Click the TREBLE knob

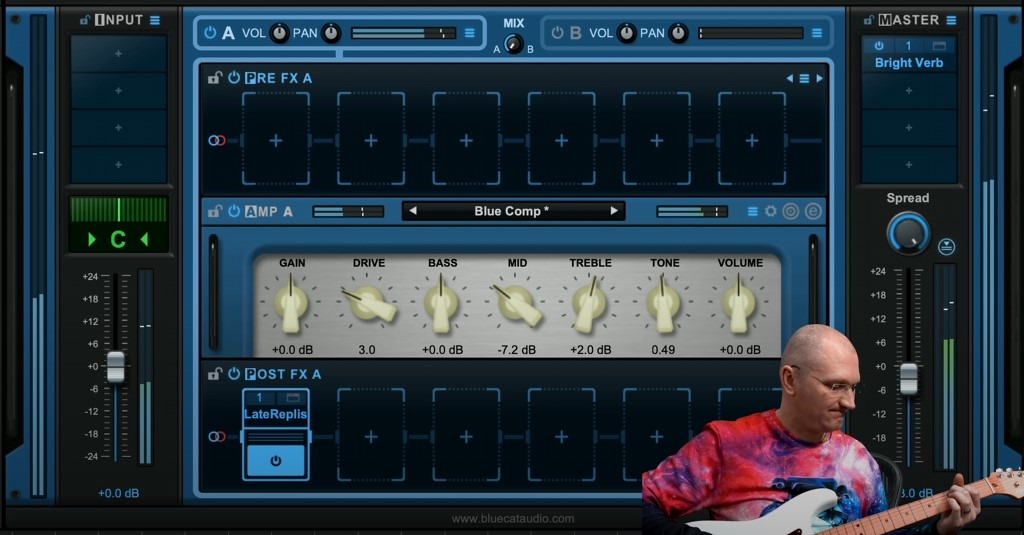pos(590,304)
